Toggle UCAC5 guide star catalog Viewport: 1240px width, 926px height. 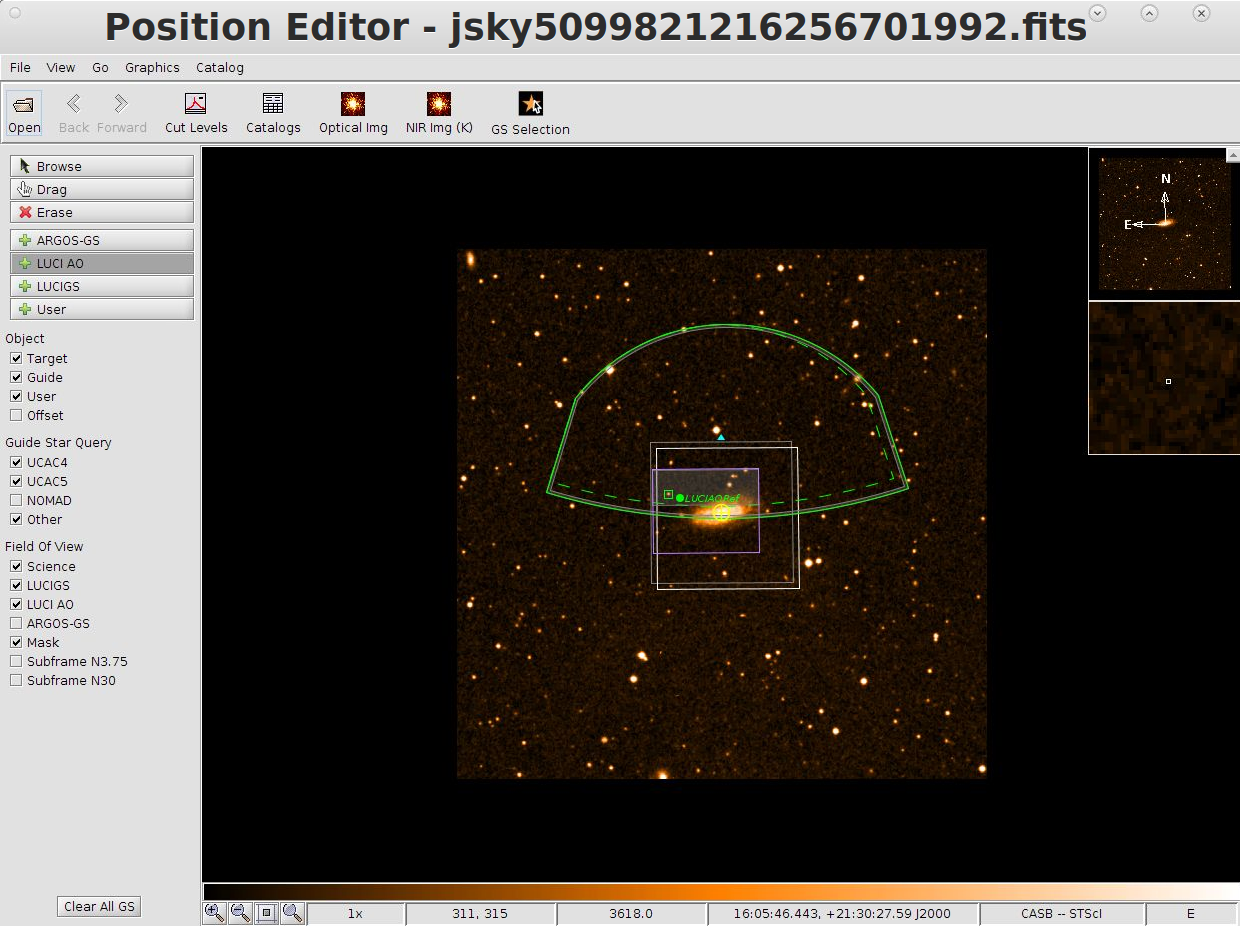[x=16, y=481]
